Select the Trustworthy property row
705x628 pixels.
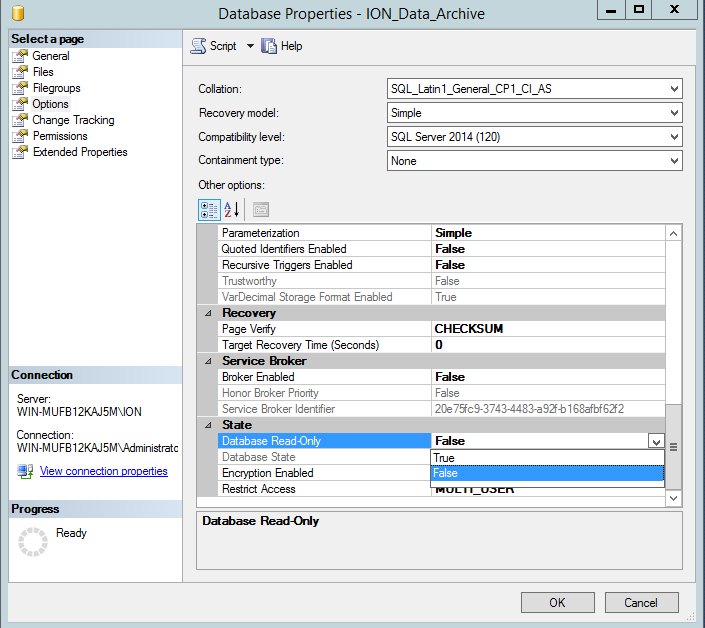click(442, 281)
